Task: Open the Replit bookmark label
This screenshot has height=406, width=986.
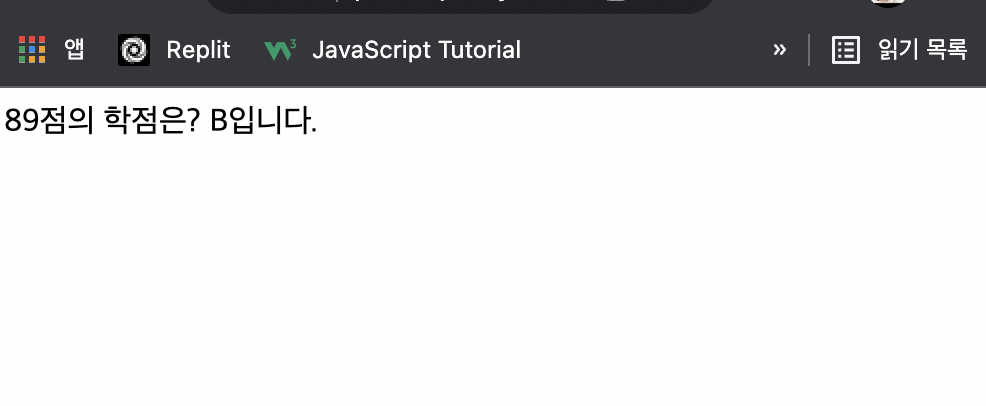Action: (198, 49)
